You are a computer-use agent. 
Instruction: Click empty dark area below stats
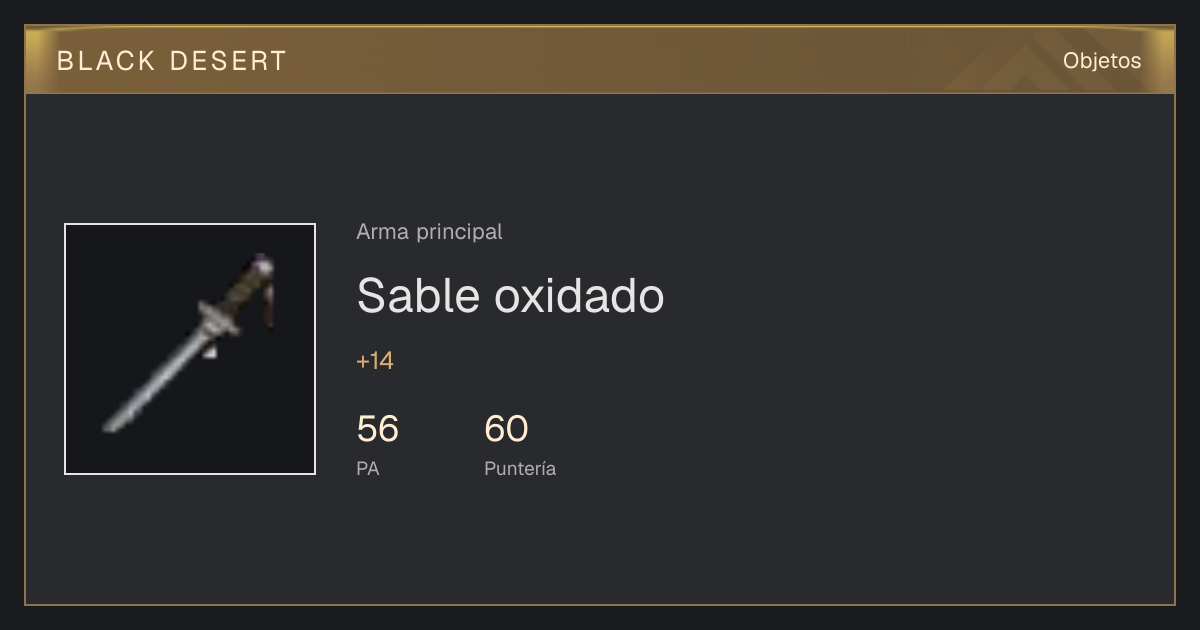pos(600,545)
